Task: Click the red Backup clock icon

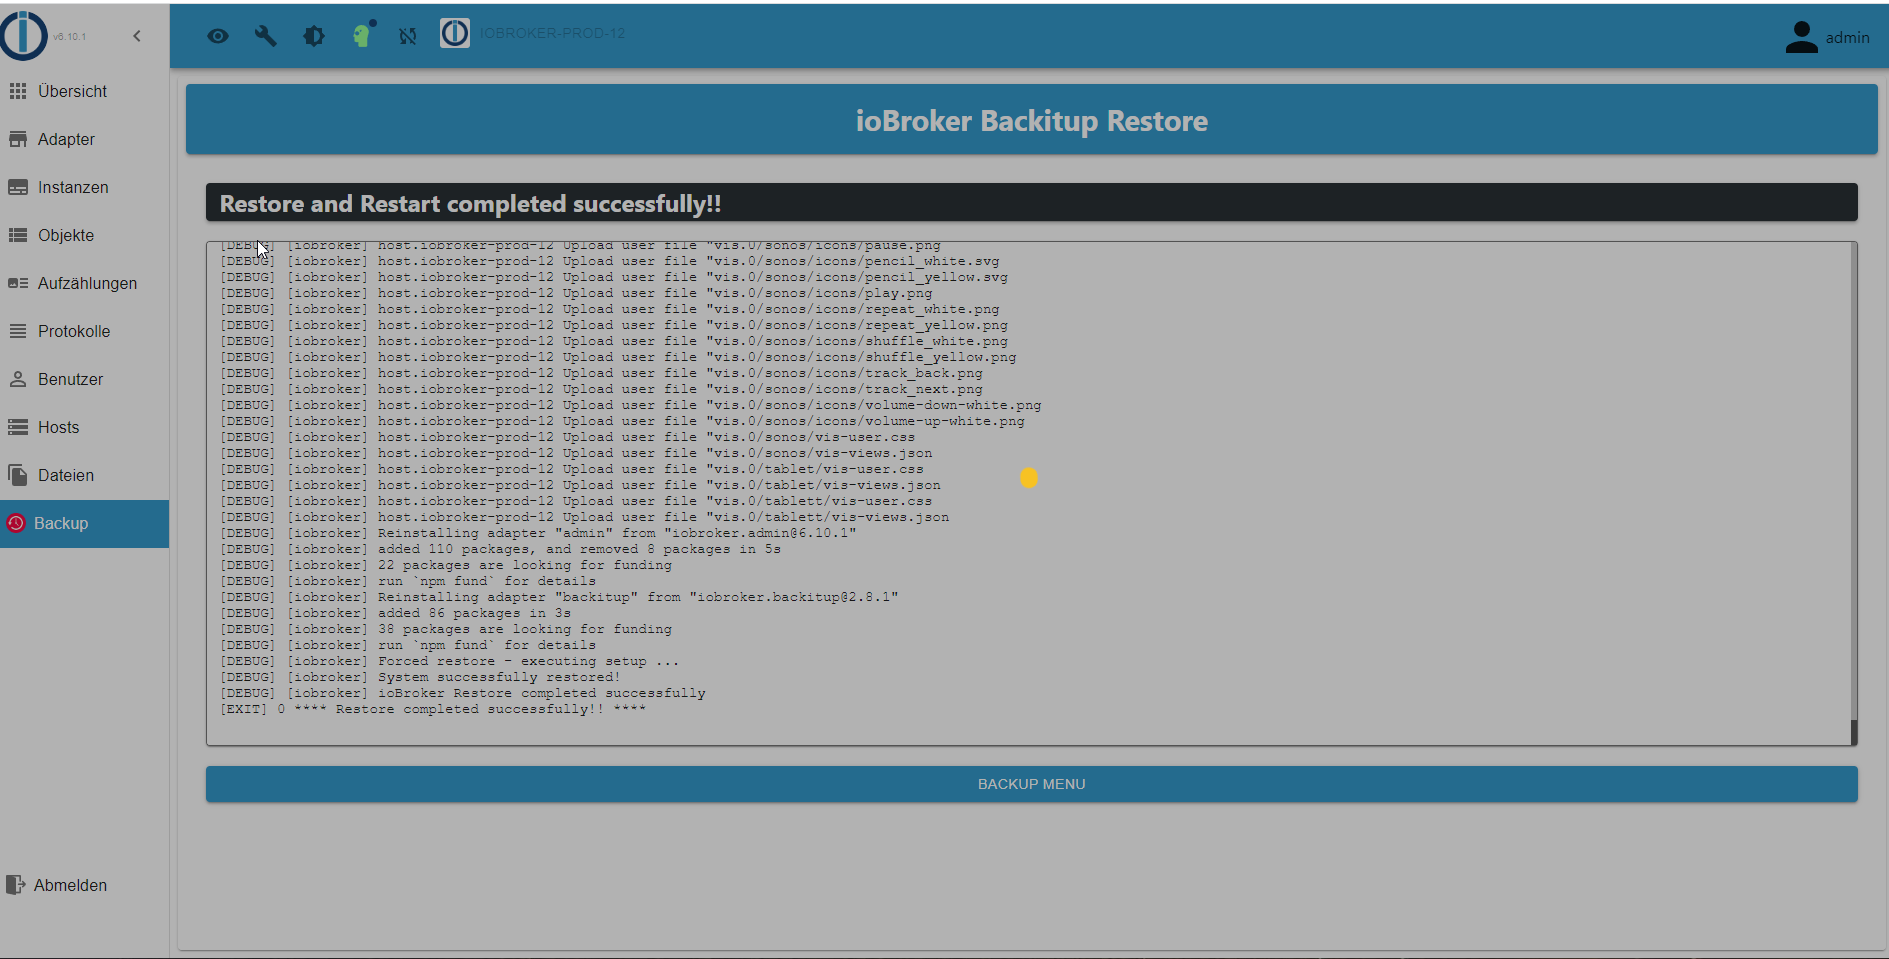Action: click(16, 523)
